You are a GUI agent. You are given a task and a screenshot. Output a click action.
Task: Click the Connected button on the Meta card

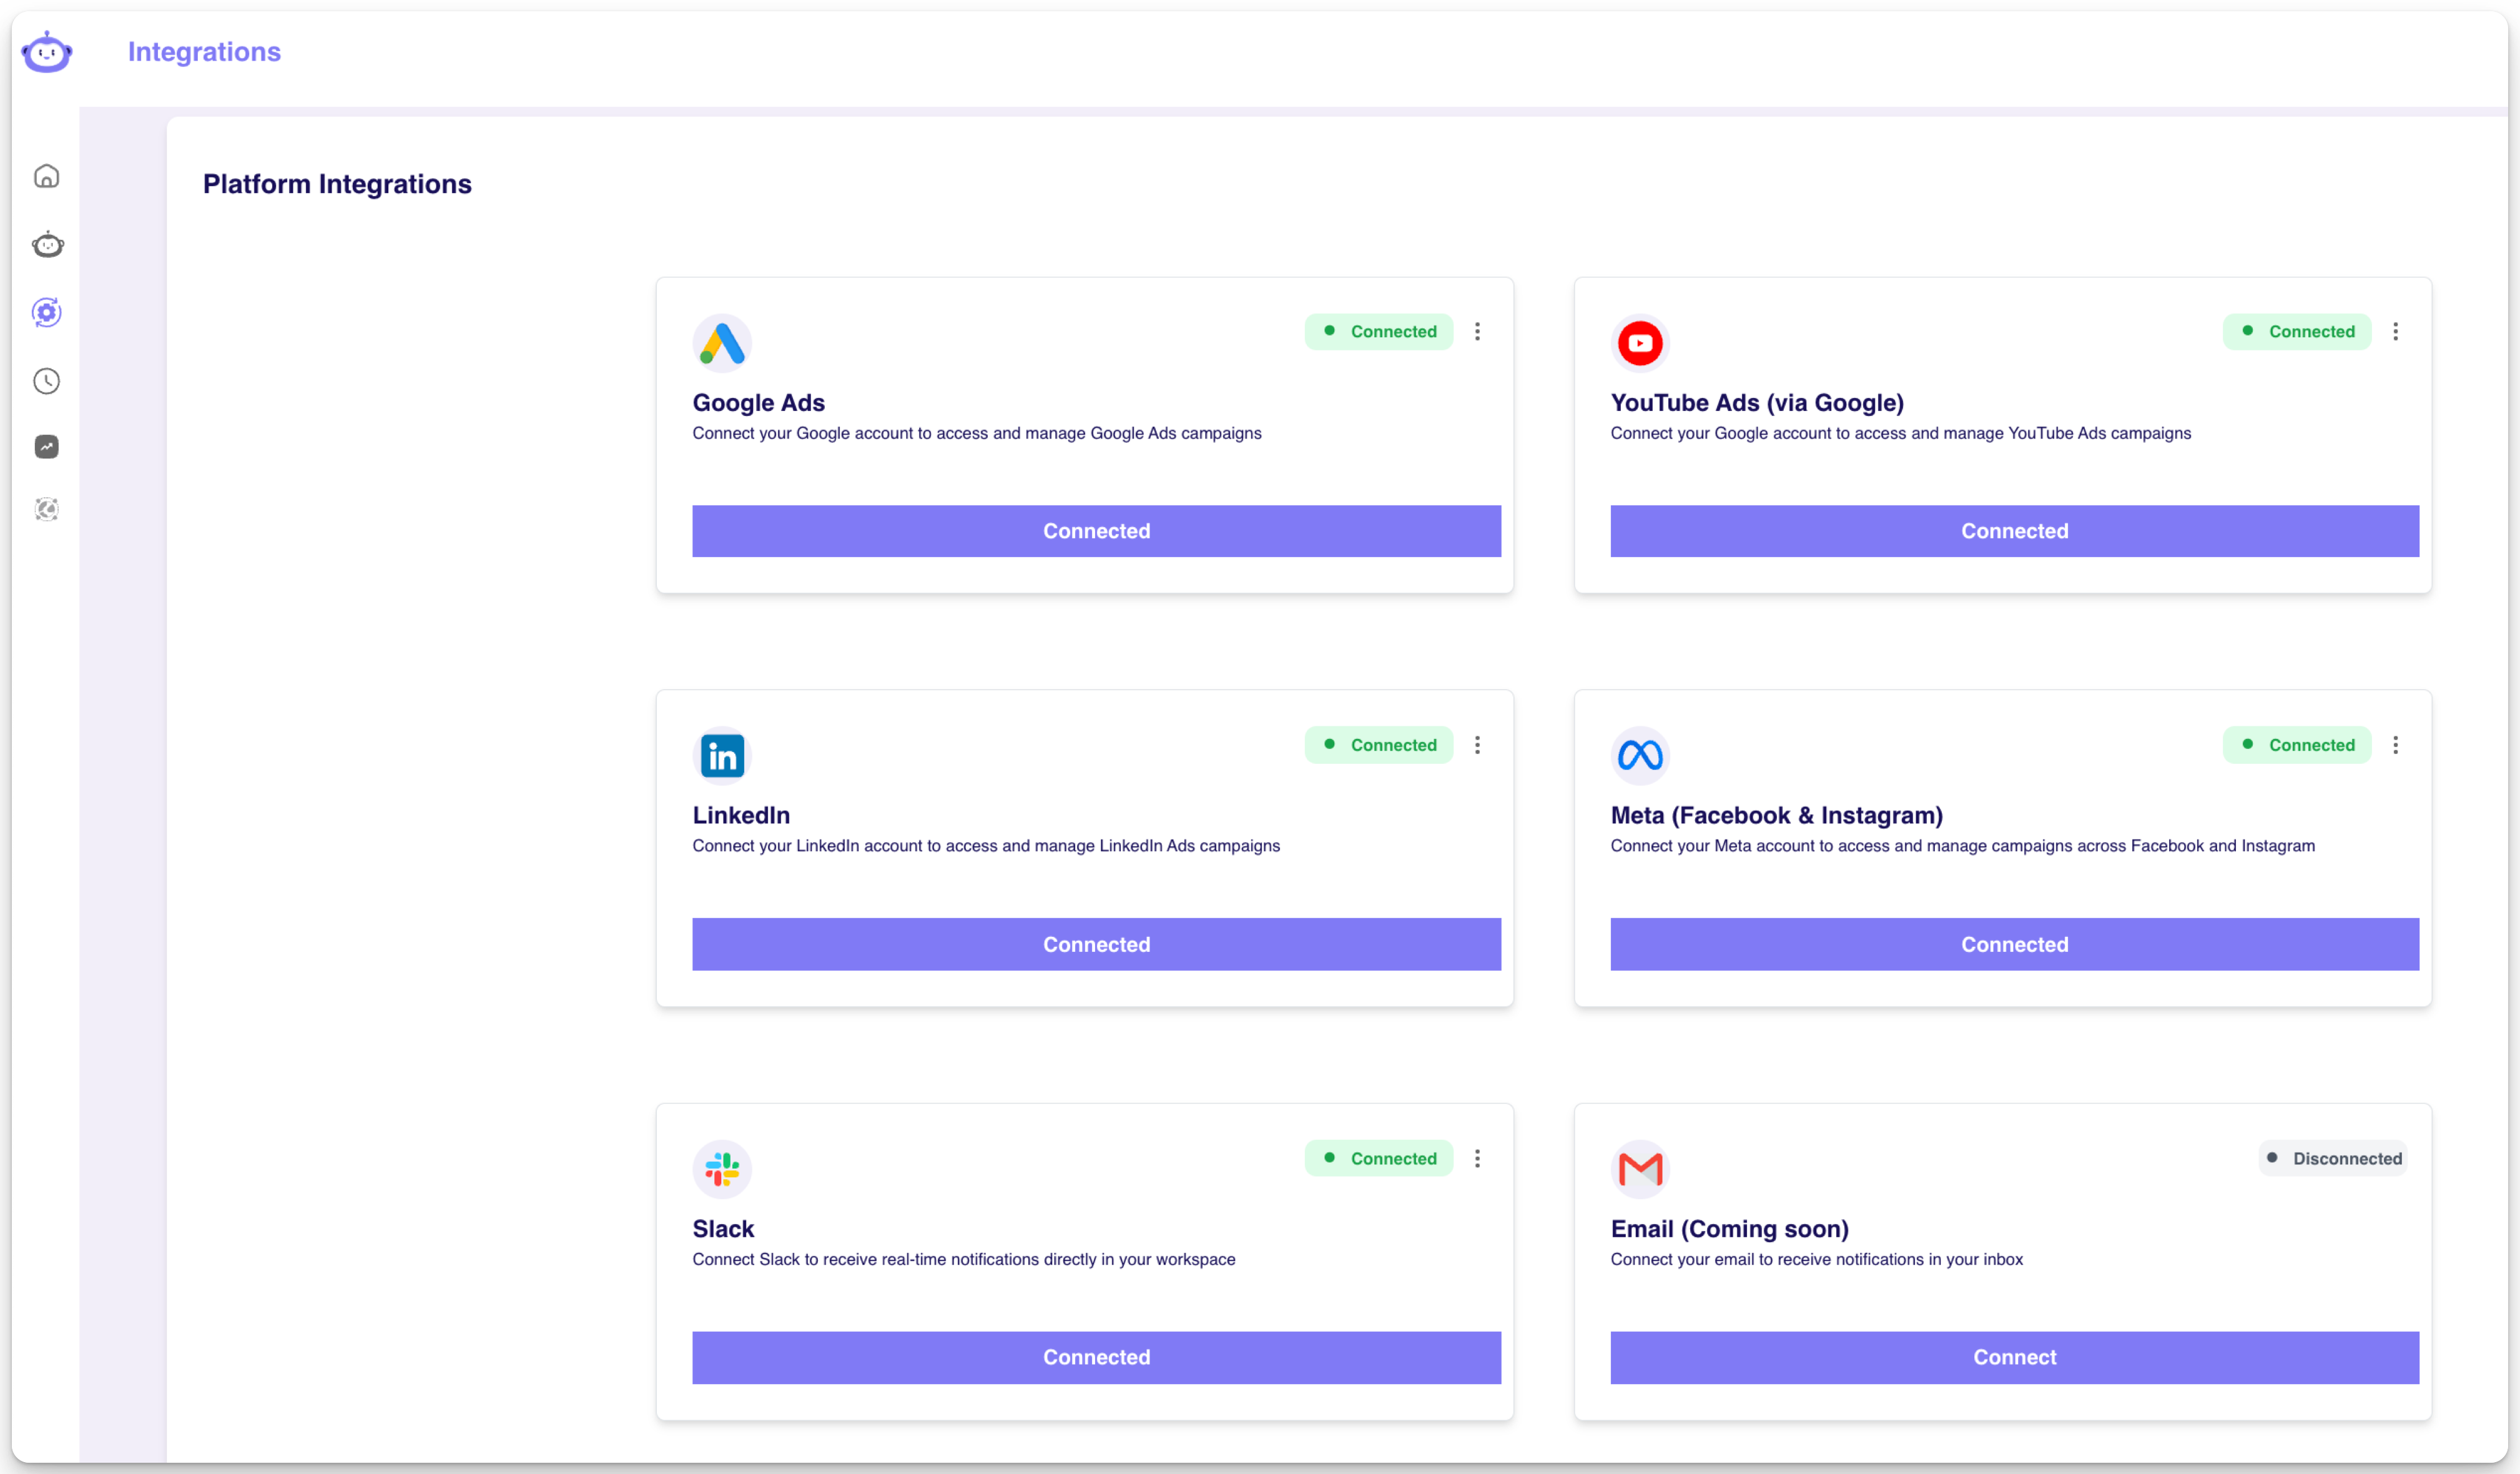[x=2014, y=944]
